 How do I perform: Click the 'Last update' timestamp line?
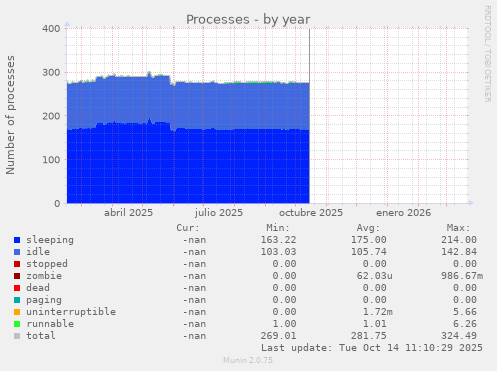point(372,348)
